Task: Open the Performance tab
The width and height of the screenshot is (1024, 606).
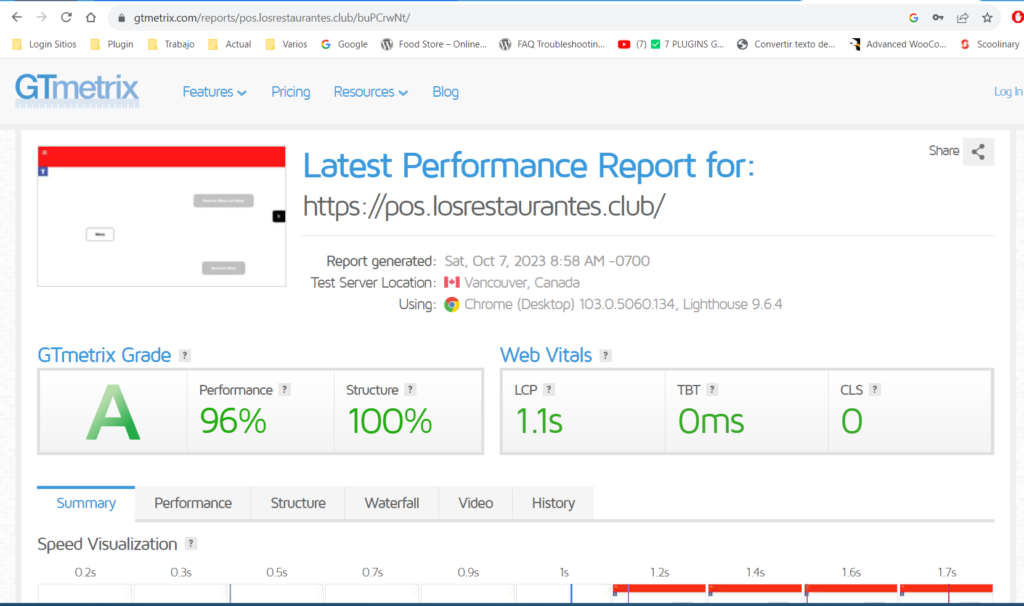Action: click(x=193, y=503)
